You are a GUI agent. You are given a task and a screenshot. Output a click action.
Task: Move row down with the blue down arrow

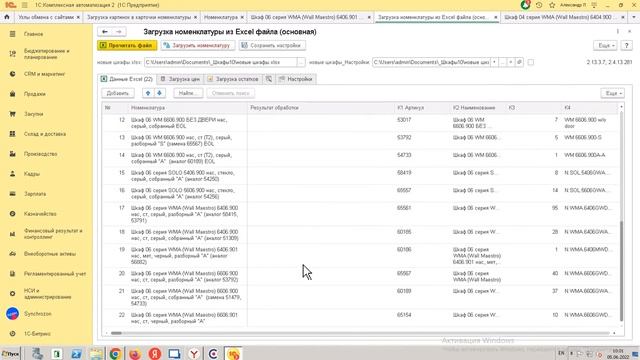pyautogui.click(x=159, y=93)
